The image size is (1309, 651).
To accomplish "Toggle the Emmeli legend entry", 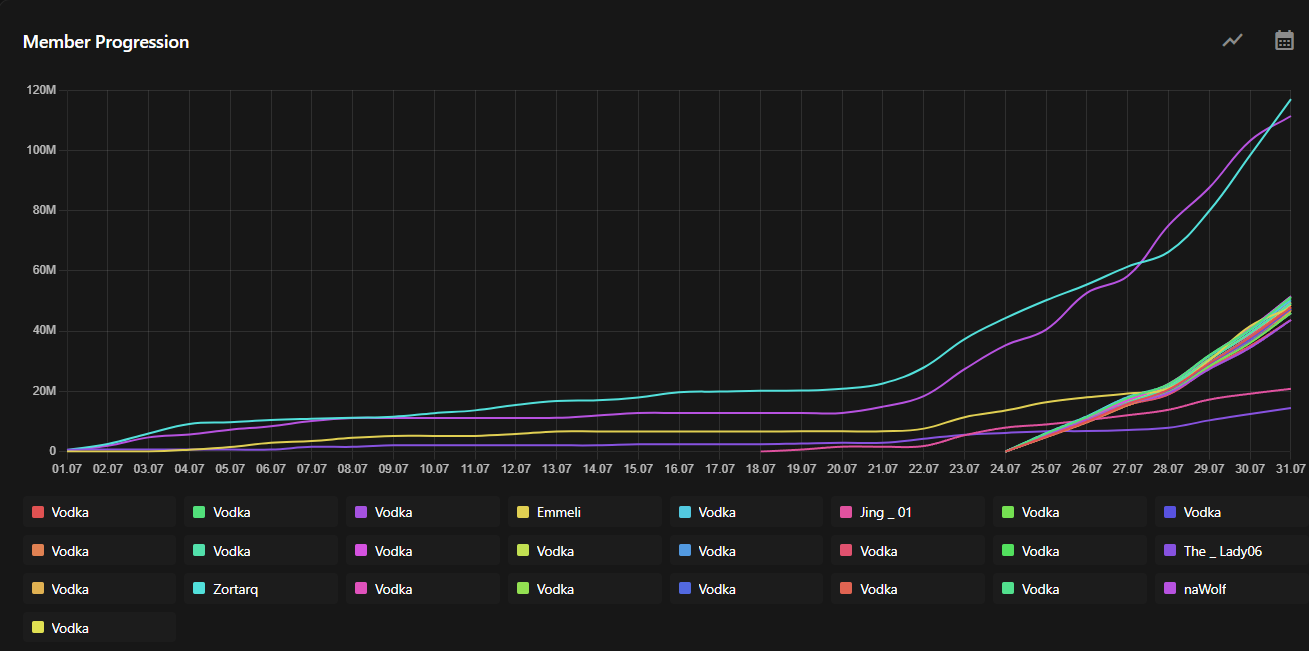I will 585,512.
